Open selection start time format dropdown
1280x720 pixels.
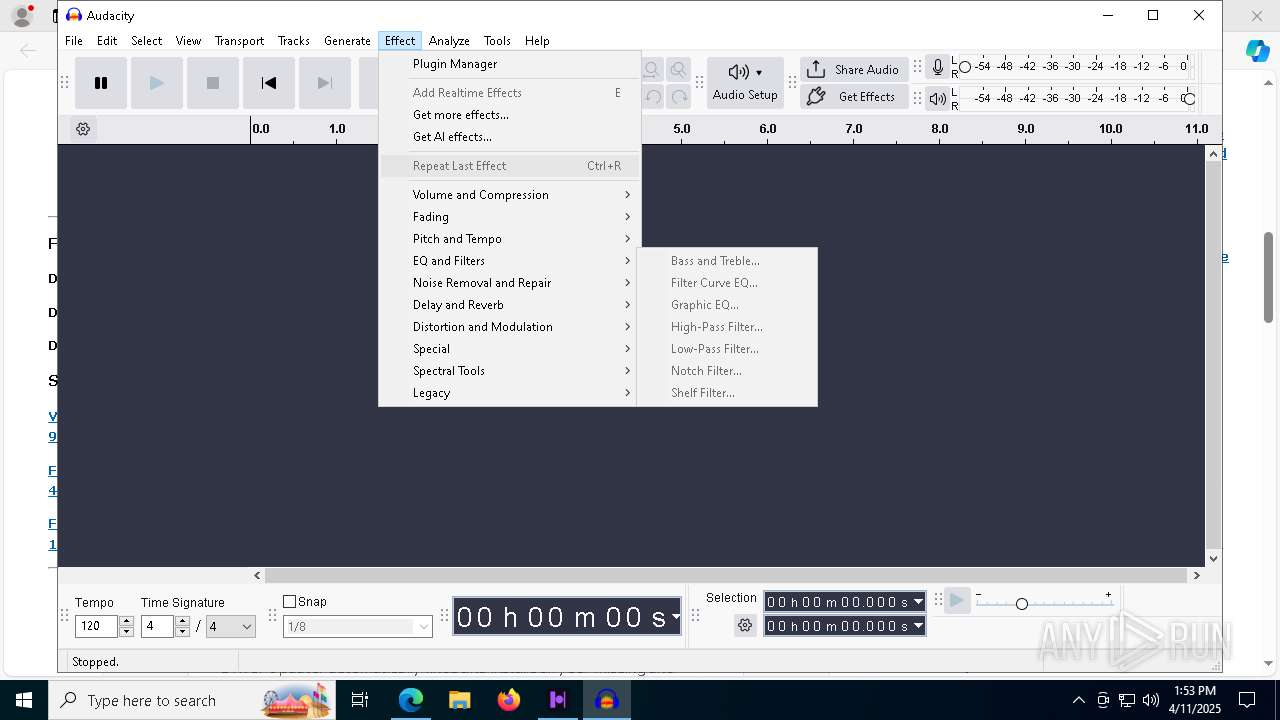pyautogui.click(x=918, y=602)
